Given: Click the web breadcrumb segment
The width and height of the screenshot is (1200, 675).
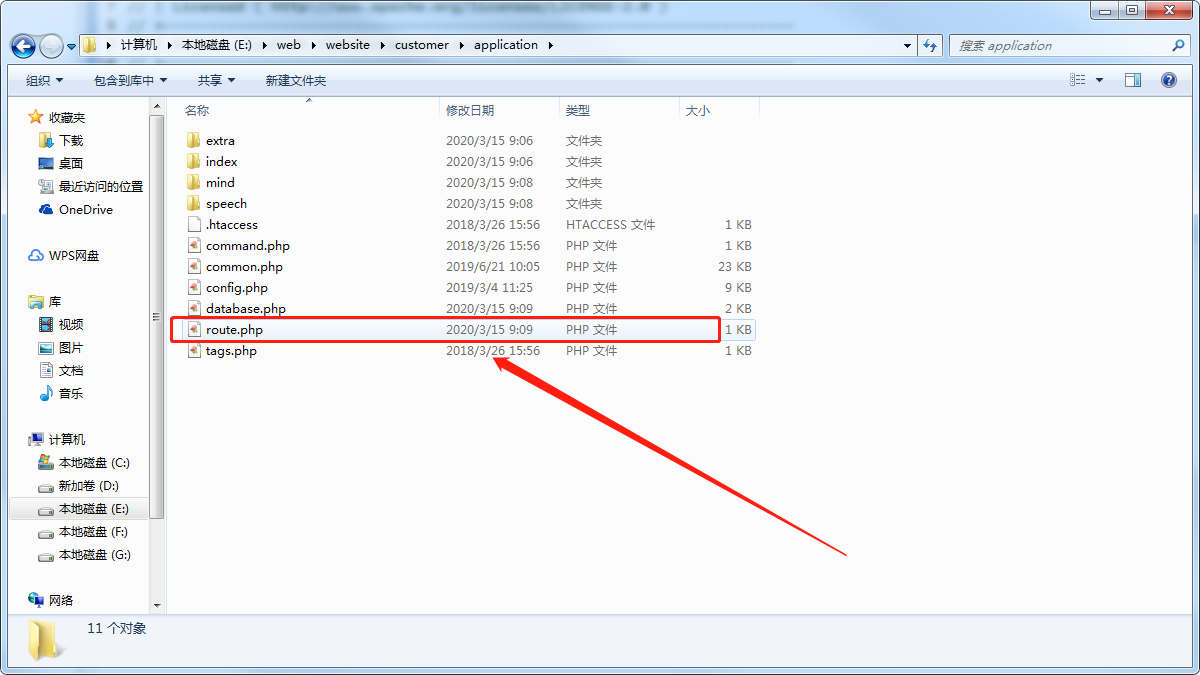Looking at the screenshot, I should [x=288, y=45].
